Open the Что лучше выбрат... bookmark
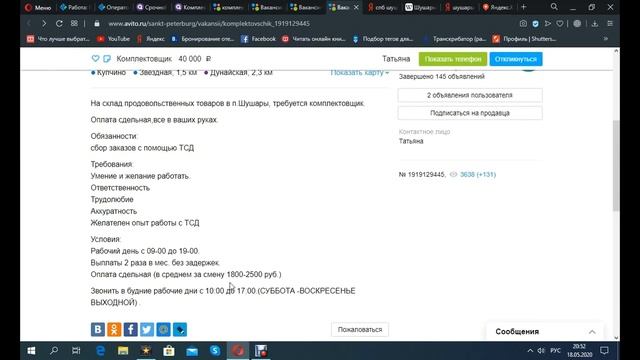The image size is (640, 360). [x=58, y=39]
